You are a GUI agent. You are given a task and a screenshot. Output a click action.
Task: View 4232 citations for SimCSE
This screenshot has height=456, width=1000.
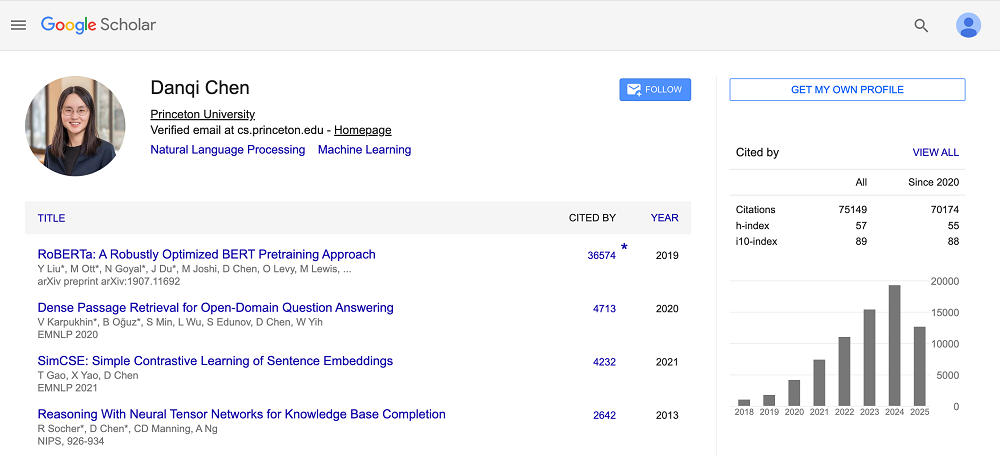click(604, 362)
